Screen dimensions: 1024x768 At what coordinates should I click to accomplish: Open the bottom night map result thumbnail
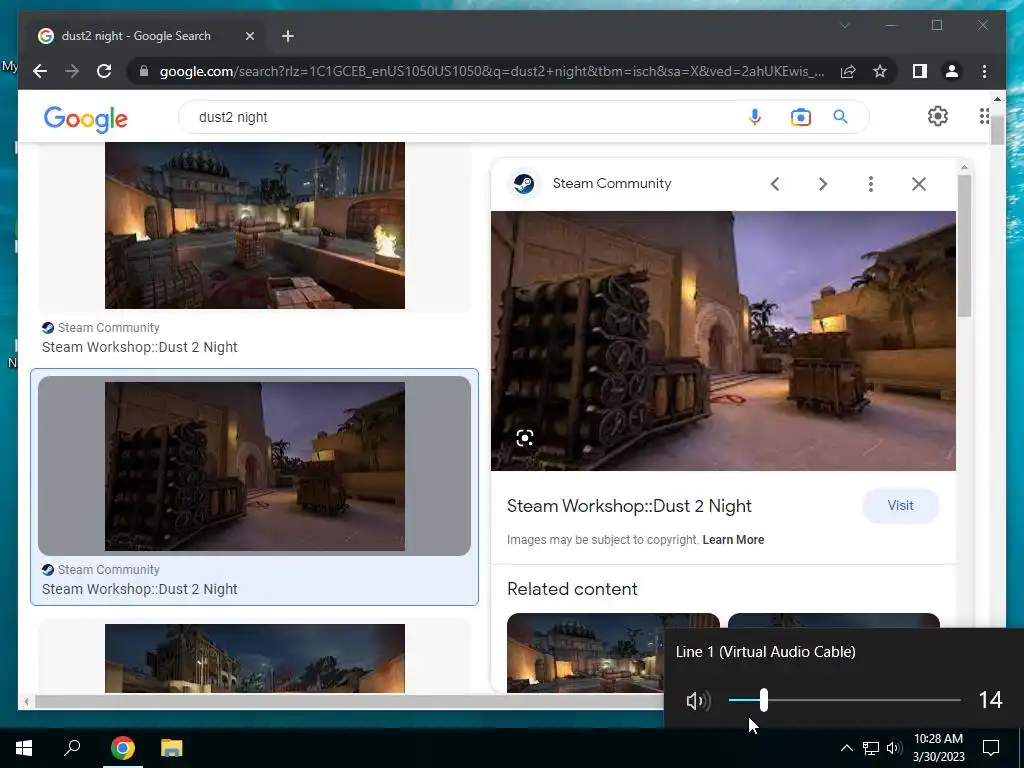click(255, 658)
